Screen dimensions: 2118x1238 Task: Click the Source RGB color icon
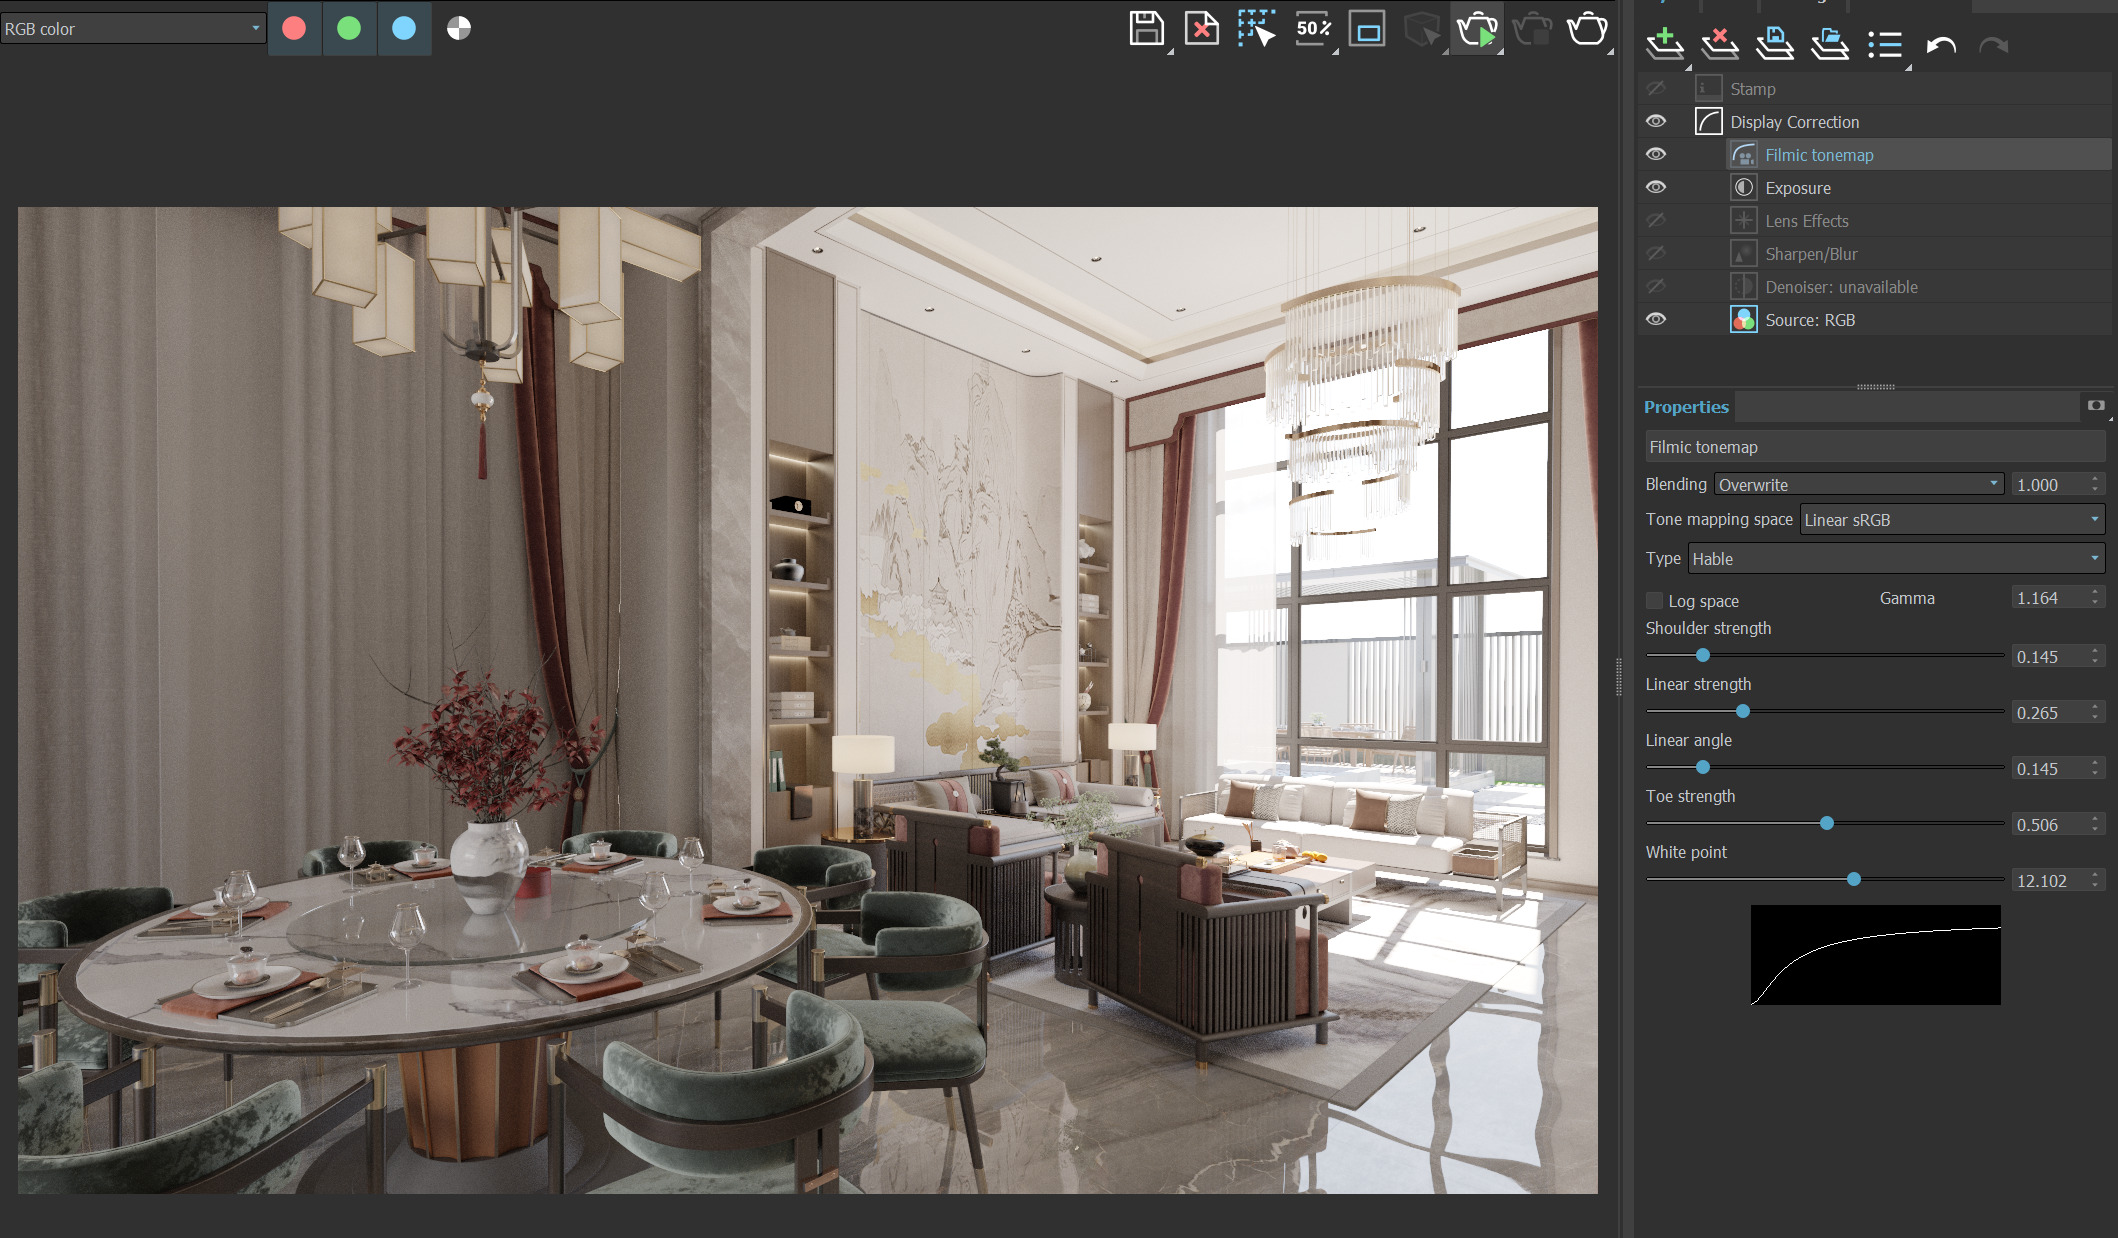(x=1743, y=319)
